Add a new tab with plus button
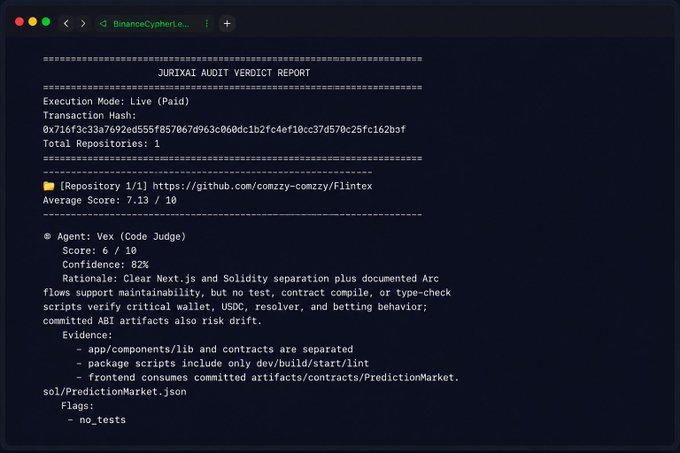 pos(227,23)
